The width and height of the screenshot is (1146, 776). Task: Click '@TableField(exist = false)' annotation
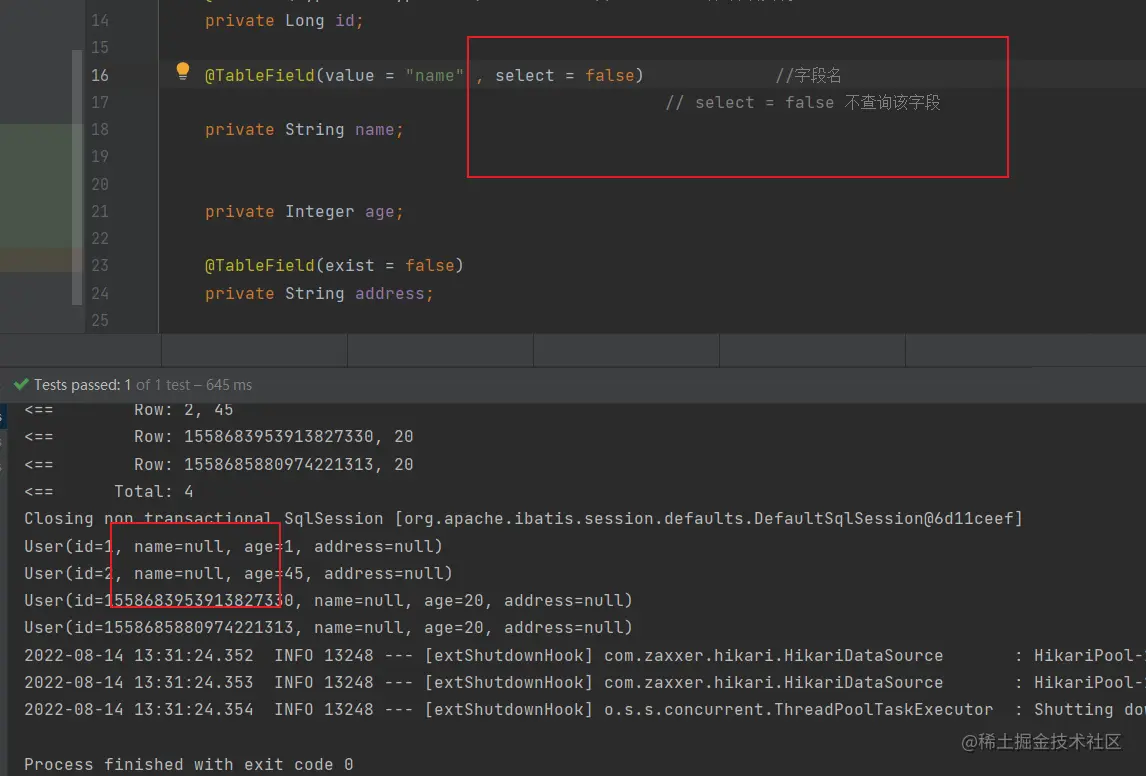click(x=334, y=265)
